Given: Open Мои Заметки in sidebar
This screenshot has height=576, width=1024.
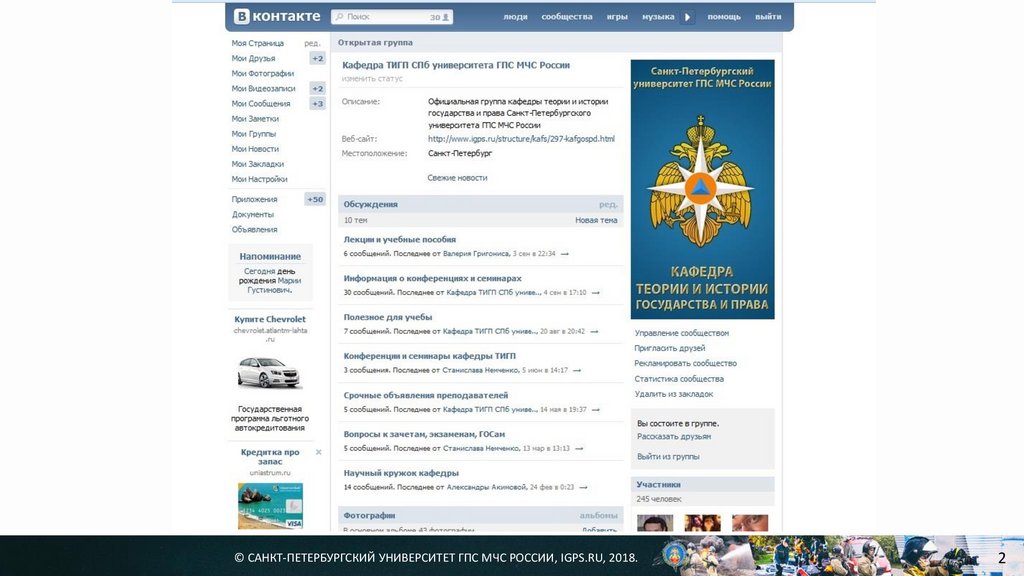Looking at the screenshot, I should 255,119.
